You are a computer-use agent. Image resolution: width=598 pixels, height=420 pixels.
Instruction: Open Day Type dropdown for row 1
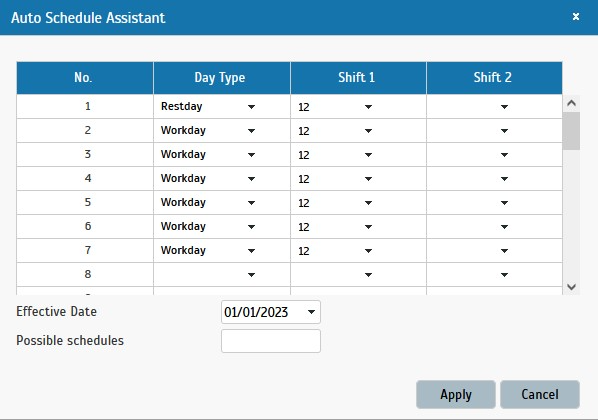pyautogui.click(x=251, y=107)
